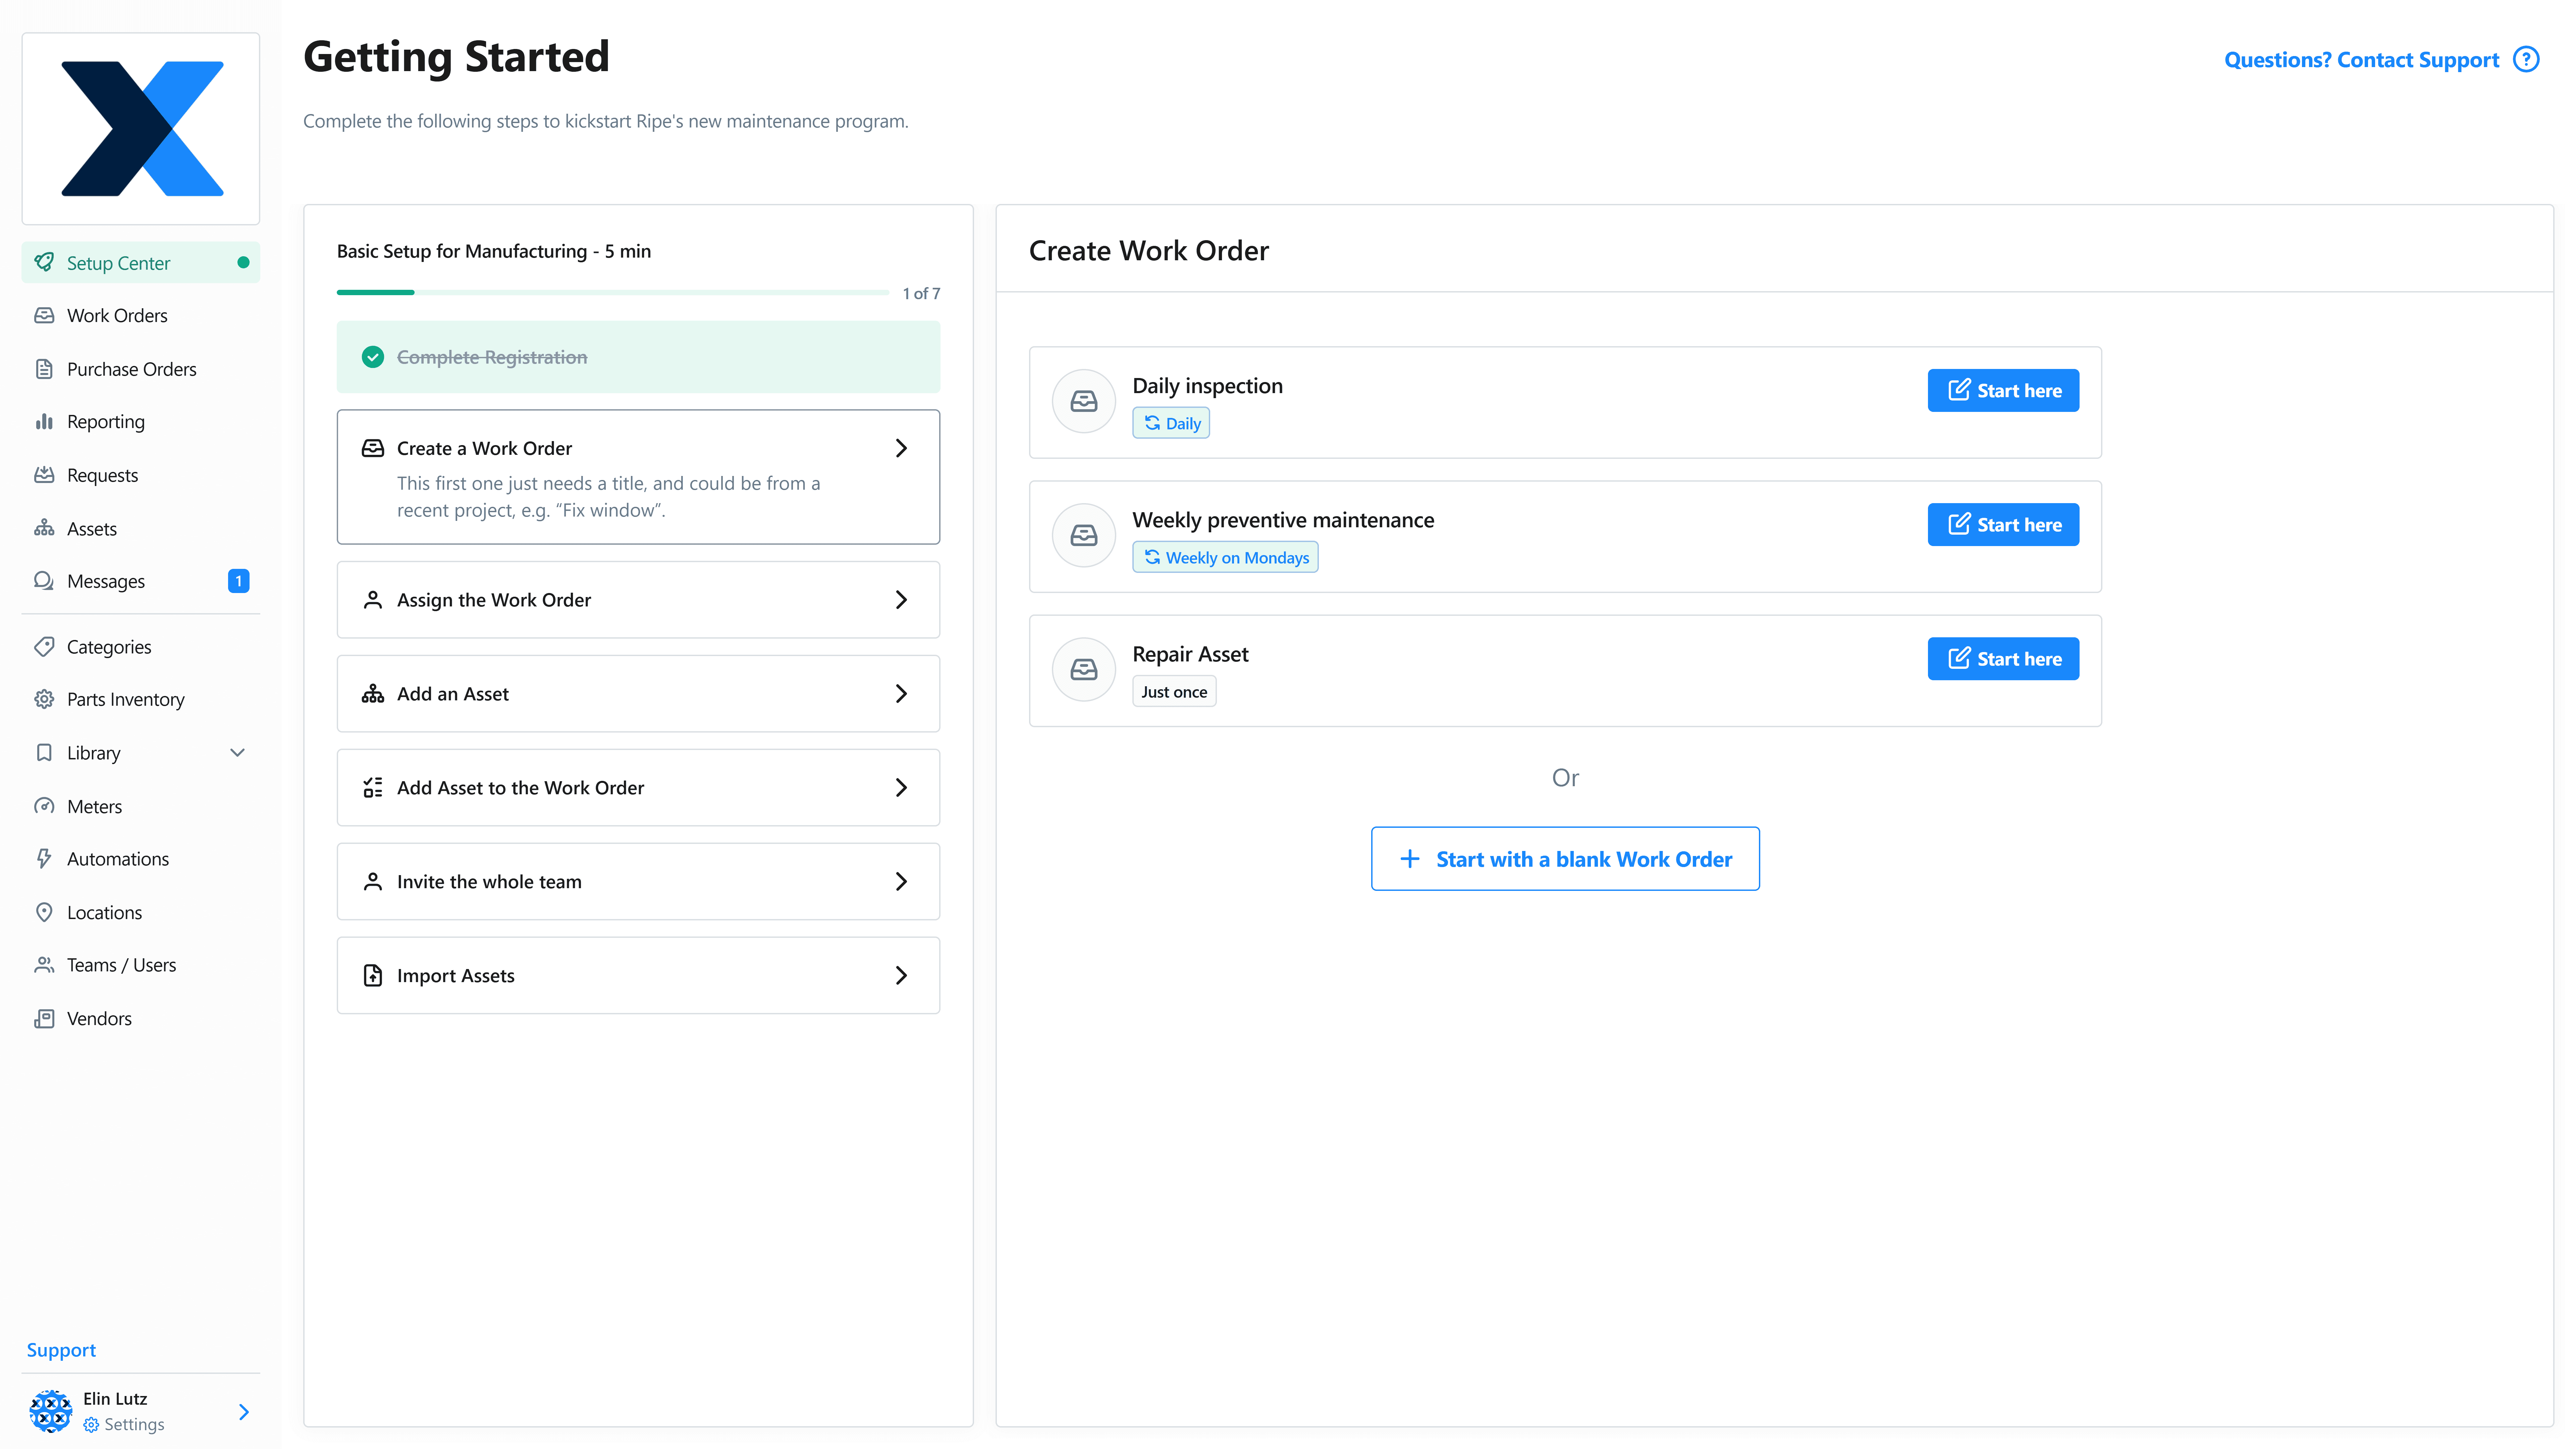Viewport: 2576px width, 1449px height.
Task: Click the Setup Center rocket icon
Action: click(x=44, y=262)
